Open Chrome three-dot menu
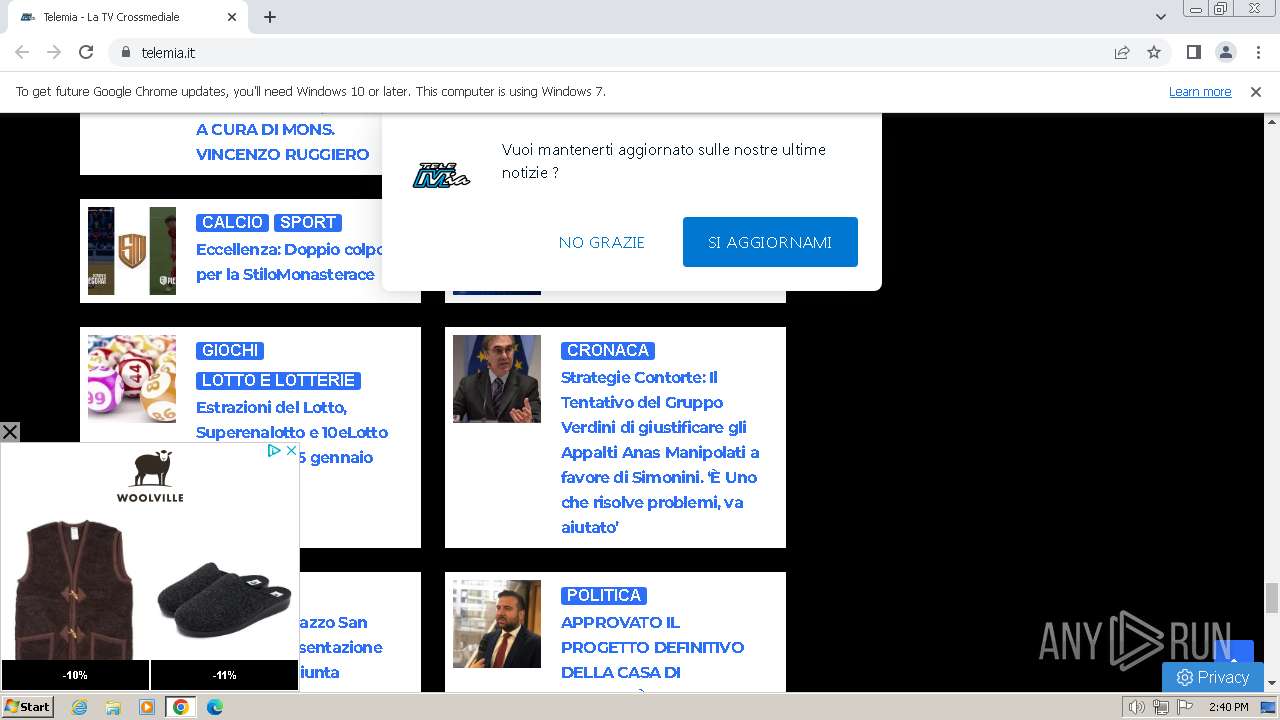Viewport: 1280px width, 720px height. click(1258, 52)
